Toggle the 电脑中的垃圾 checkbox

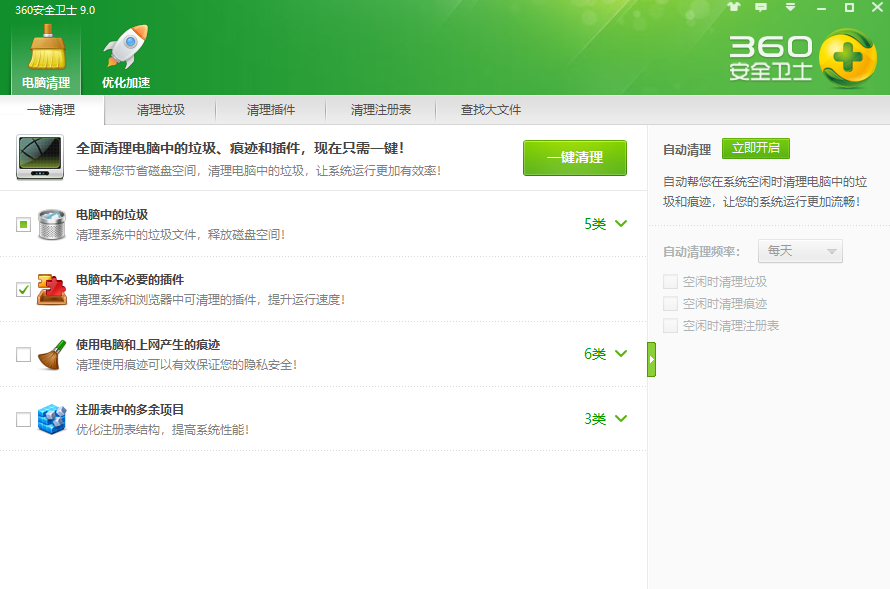(x=23, y=225)
